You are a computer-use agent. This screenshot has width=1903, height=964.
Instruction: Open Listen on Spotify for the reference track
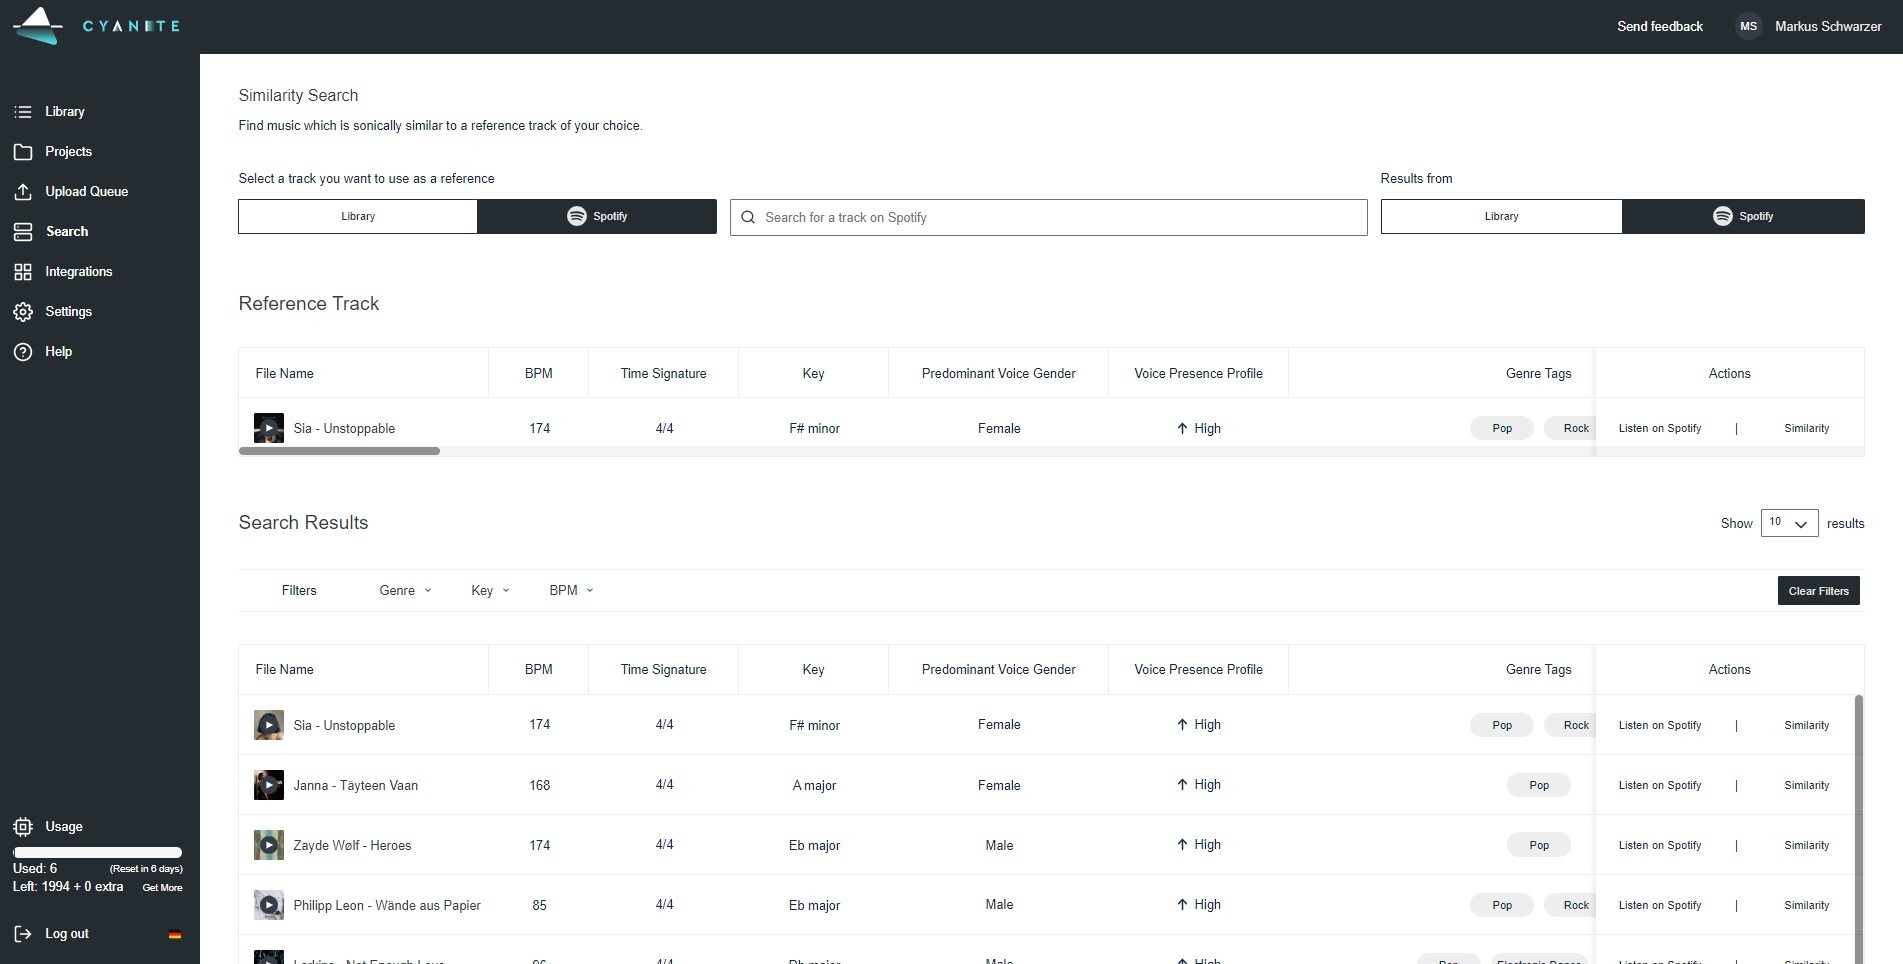pos(1660,428)
